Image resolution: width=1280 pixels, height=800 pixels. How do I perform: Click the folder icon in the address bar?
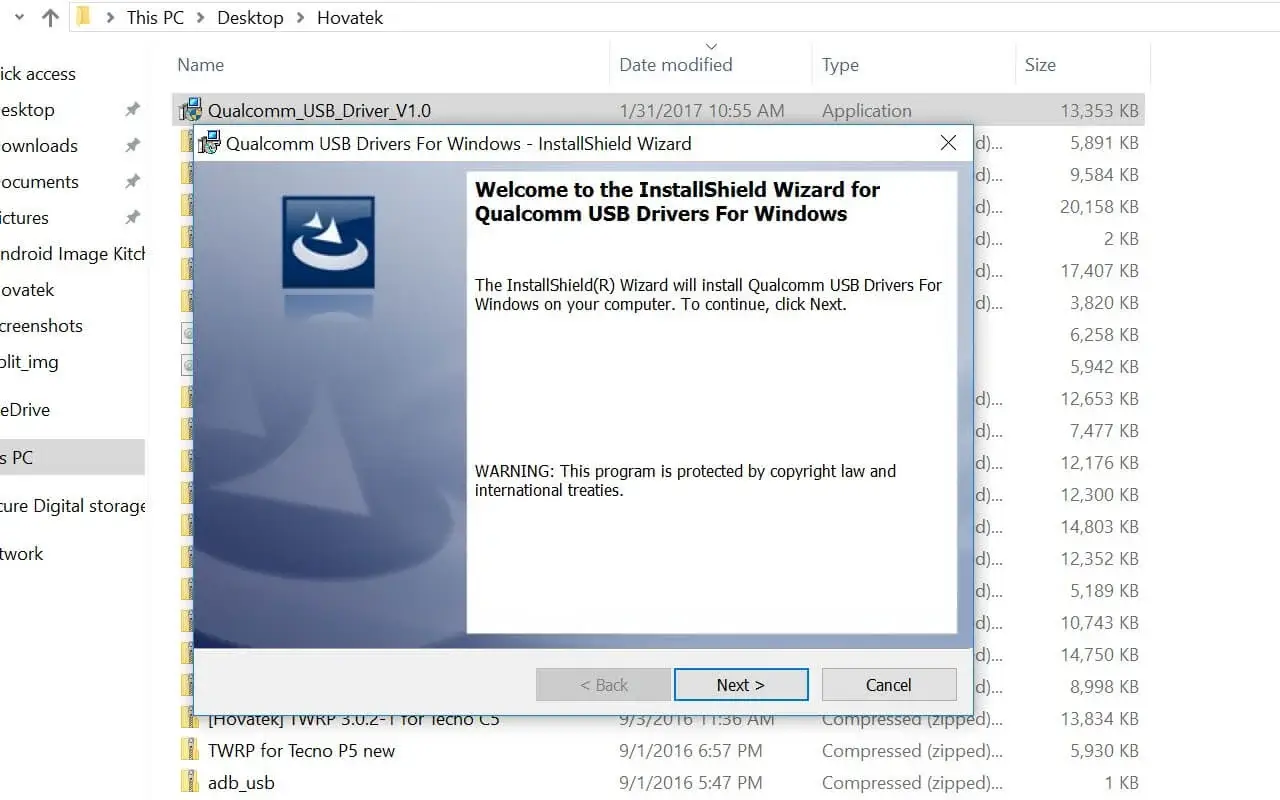(x=84, y=16)
